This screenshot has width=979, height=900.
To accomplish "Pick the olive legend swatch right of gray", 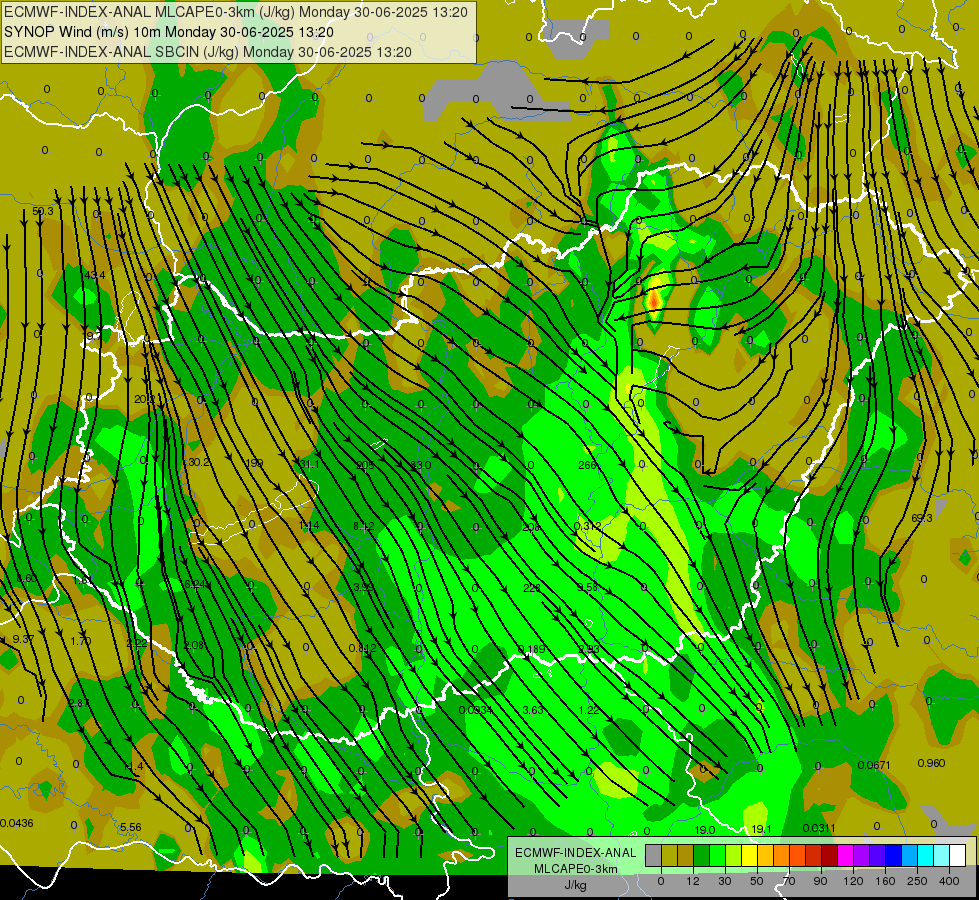I will point(669,855).
